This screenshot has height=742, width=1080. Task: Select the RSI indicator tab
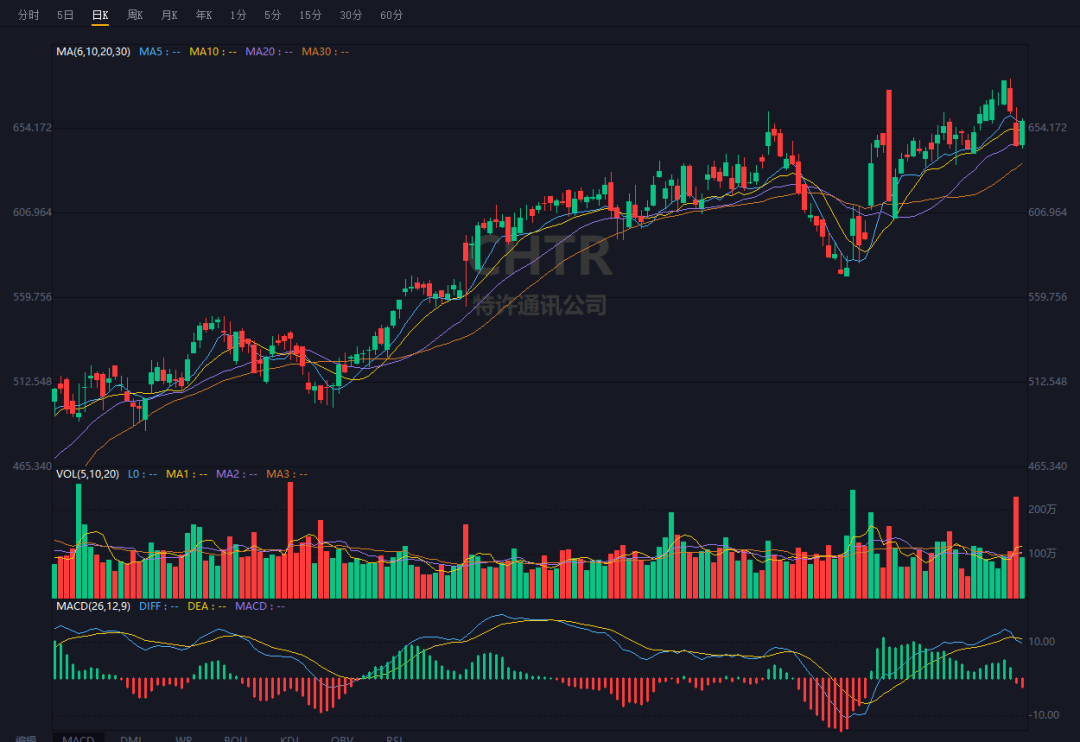click(x=394, y=739)
